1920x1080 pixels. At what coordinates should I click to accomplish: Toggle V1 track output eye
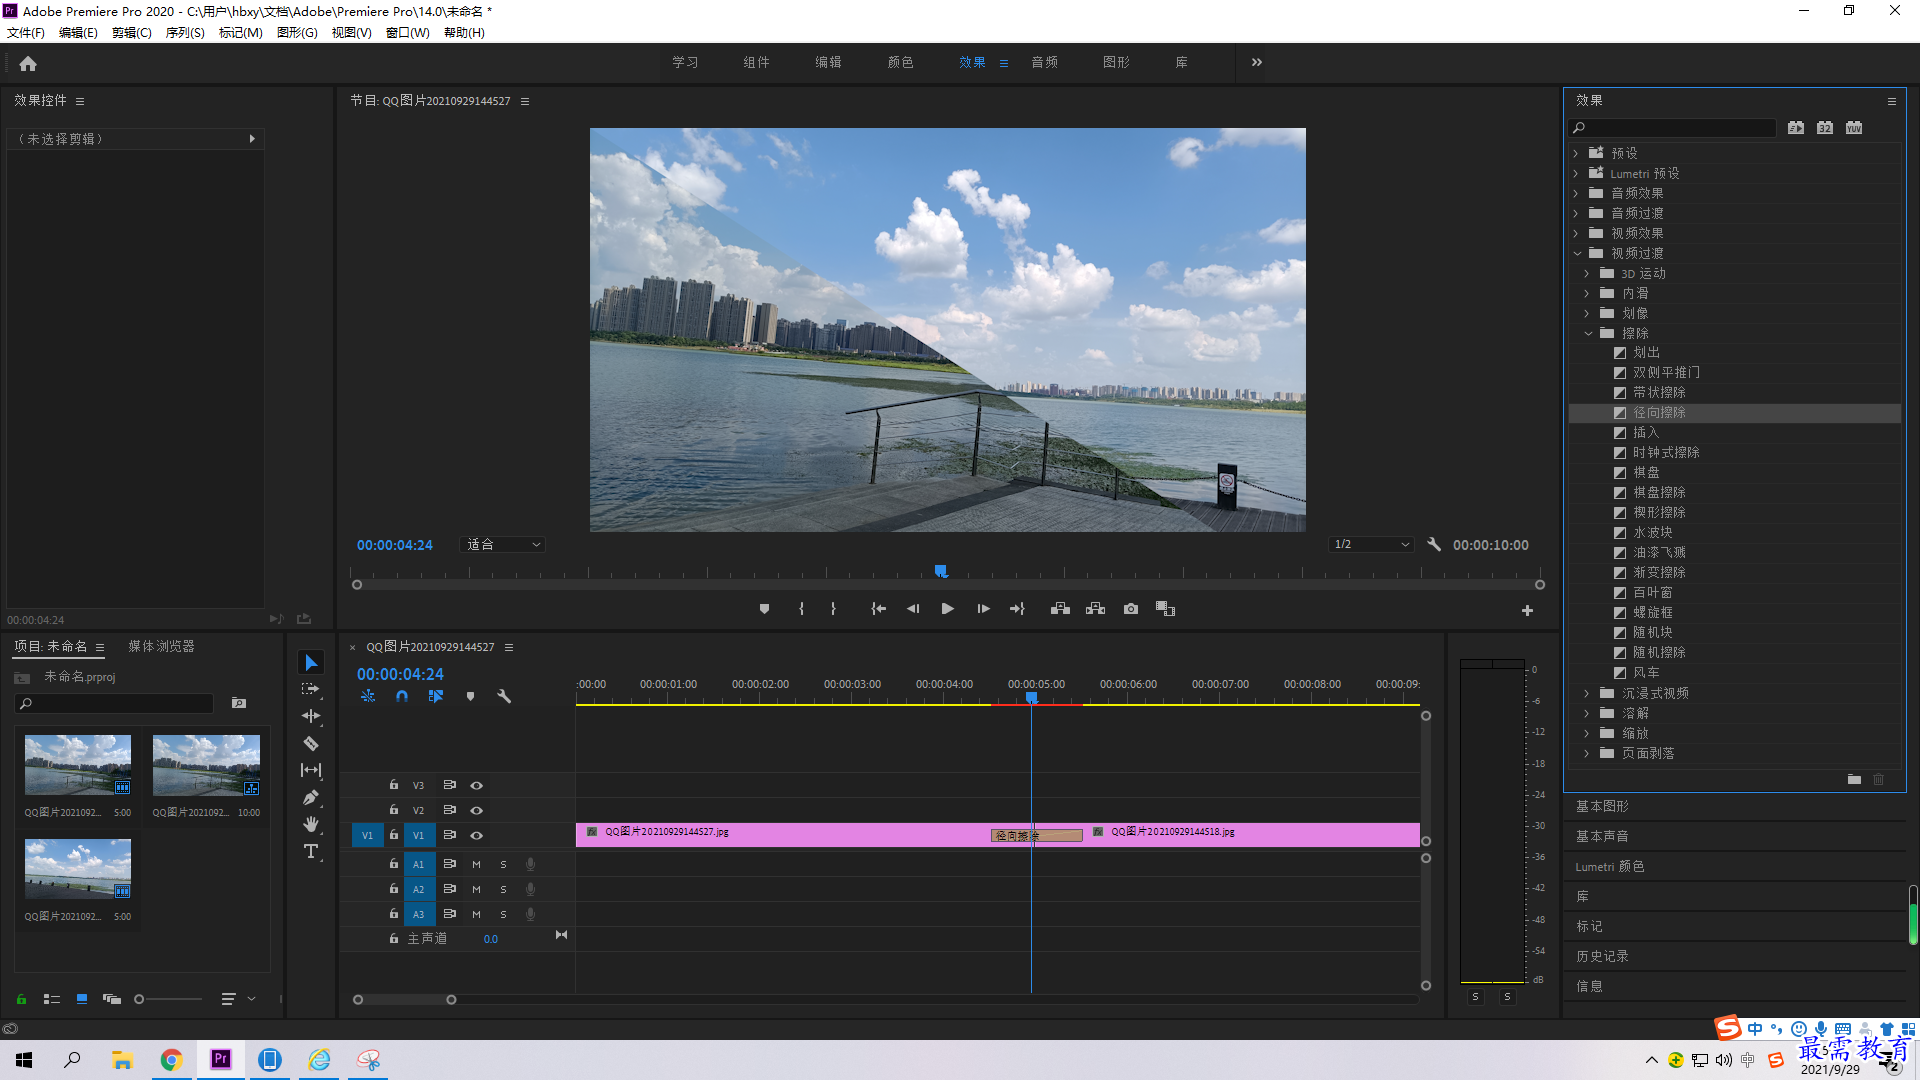pos(477,835)
